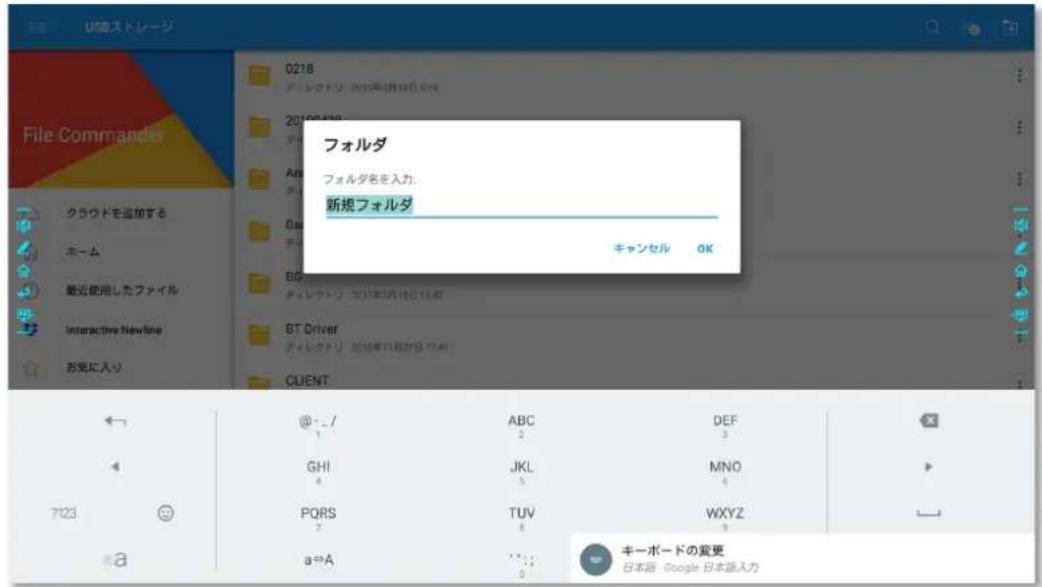The image size is (1042, 587).
Task: Toggle letter case with a⇔A key
Action: click(x=319, y=560)
